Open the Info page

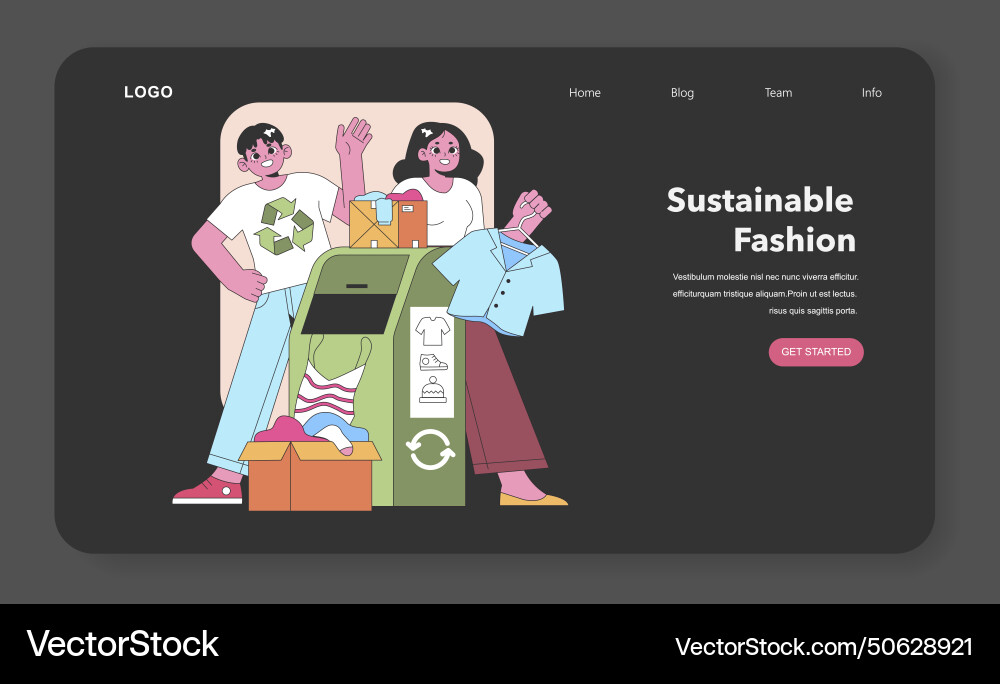tap(871, 92)
